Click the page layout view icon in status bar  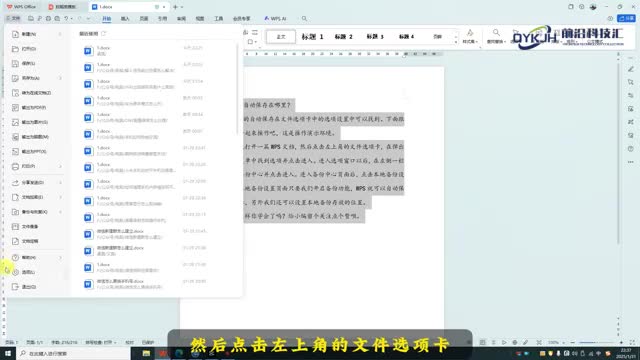coord(482,342)
